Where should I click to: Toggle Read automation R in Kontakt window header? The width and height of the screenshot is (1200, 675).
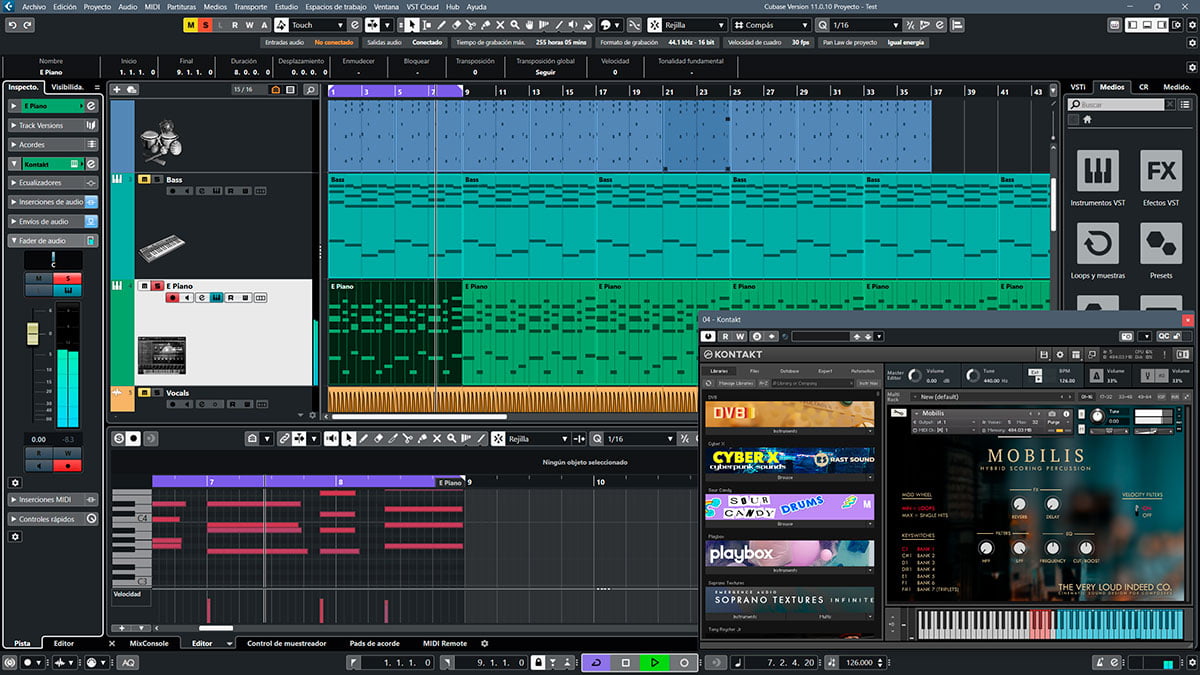(x=726, y=336)
